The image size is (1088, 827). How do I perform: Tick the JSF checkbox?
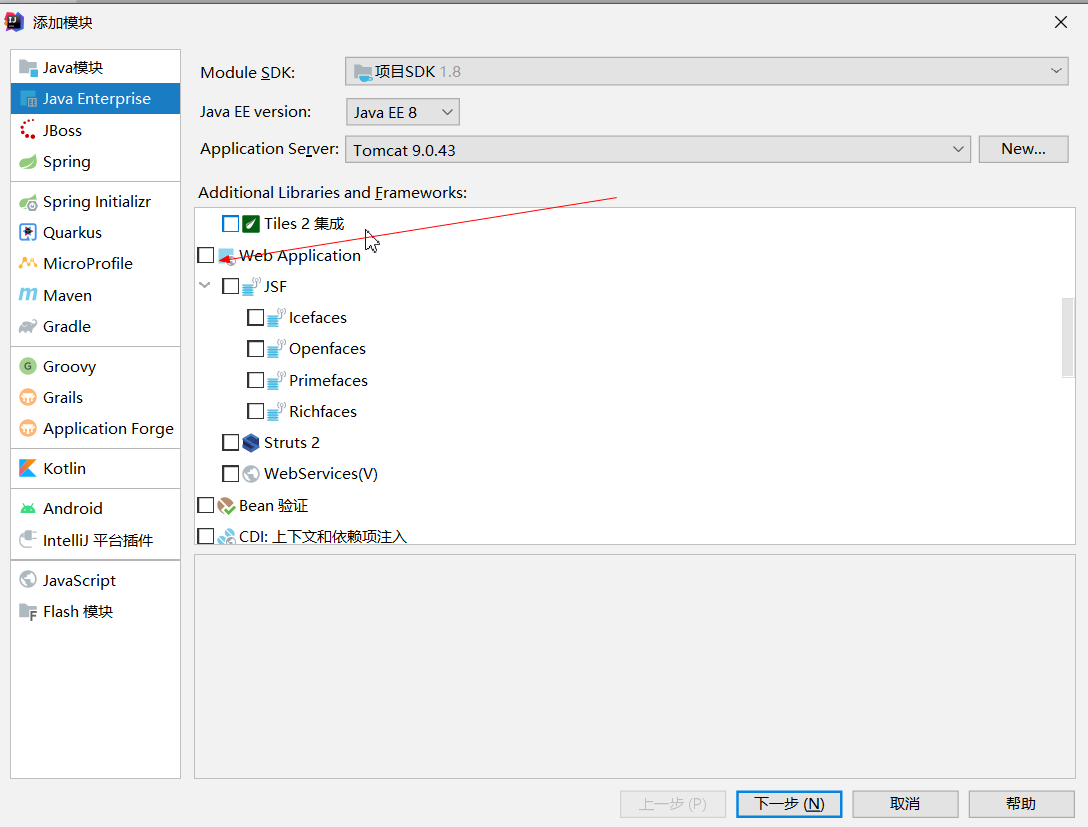pyautogui.click(x=230, y=286)
